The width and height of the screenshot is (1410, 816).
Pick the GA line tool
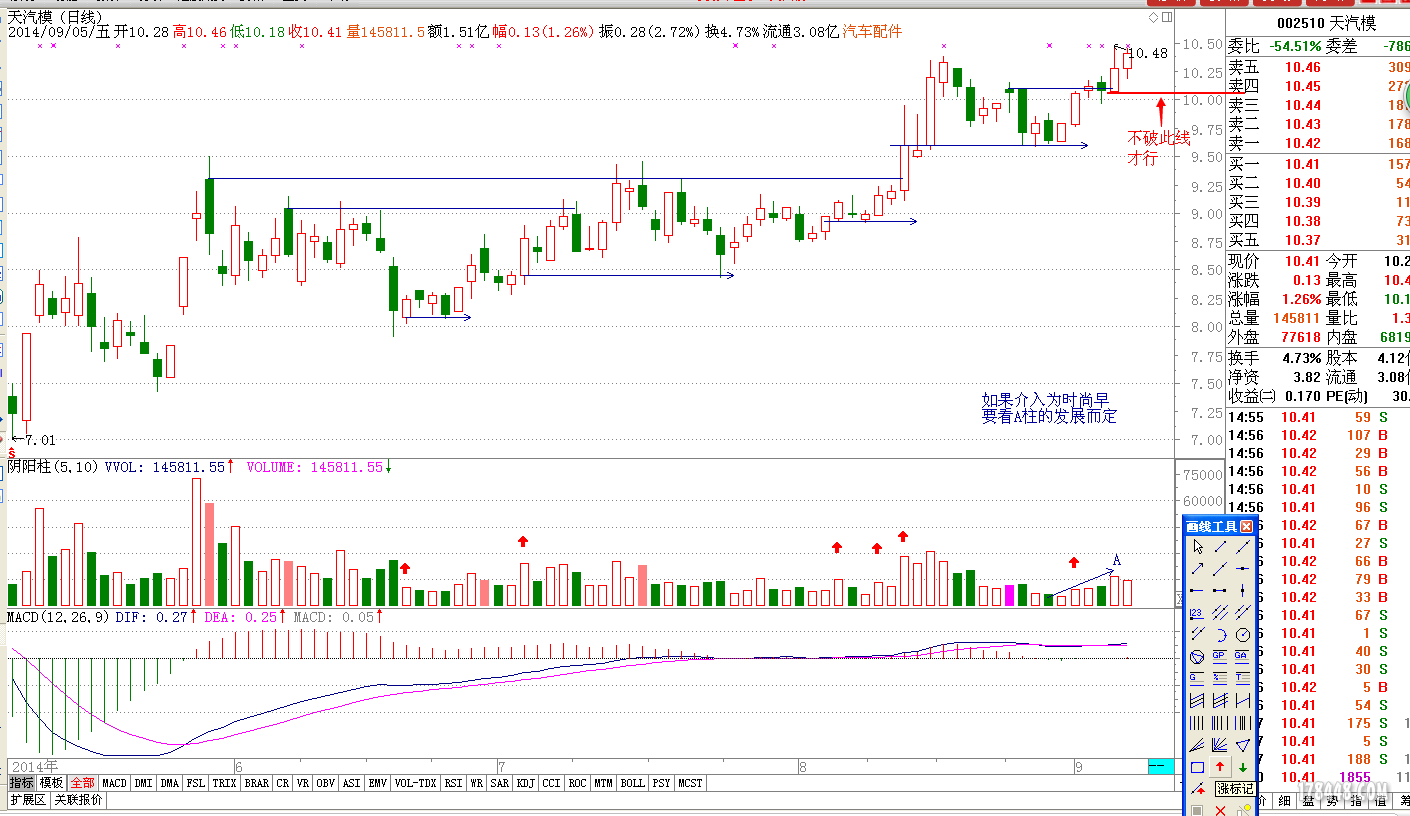[x=1243, y=655]
